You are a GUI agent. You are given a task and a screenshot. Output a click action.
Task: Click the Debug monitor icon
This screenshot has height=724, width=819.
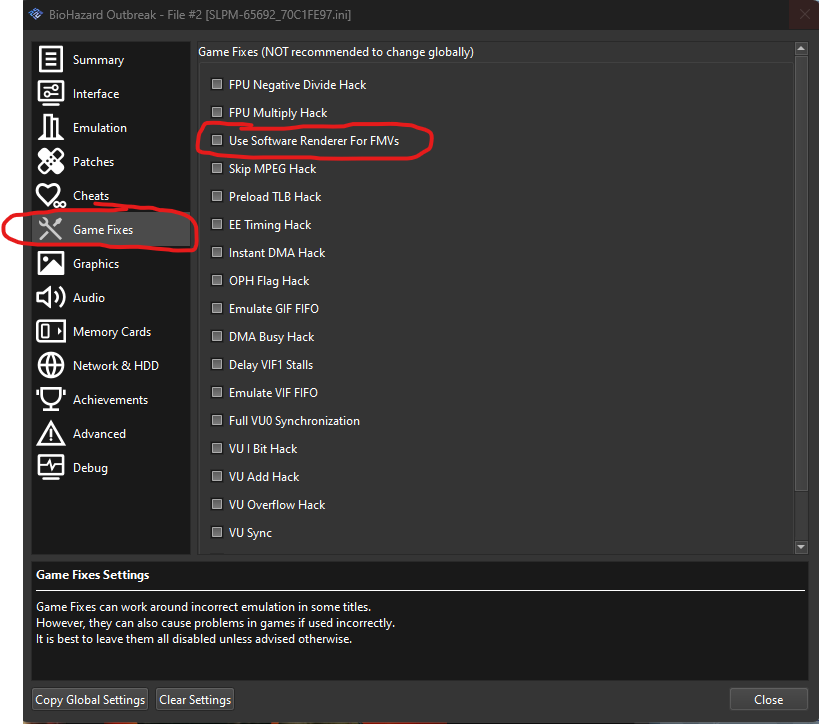(x=51, y=467)
